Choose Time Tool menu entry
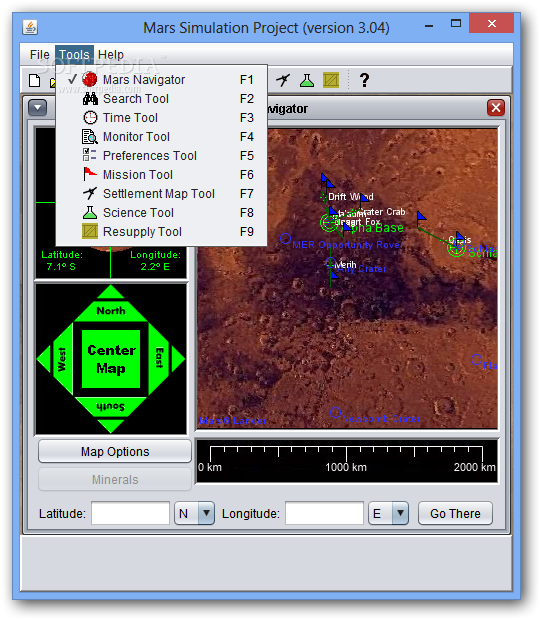The width and height of the screenshot is (541, 620). point(161,117)
